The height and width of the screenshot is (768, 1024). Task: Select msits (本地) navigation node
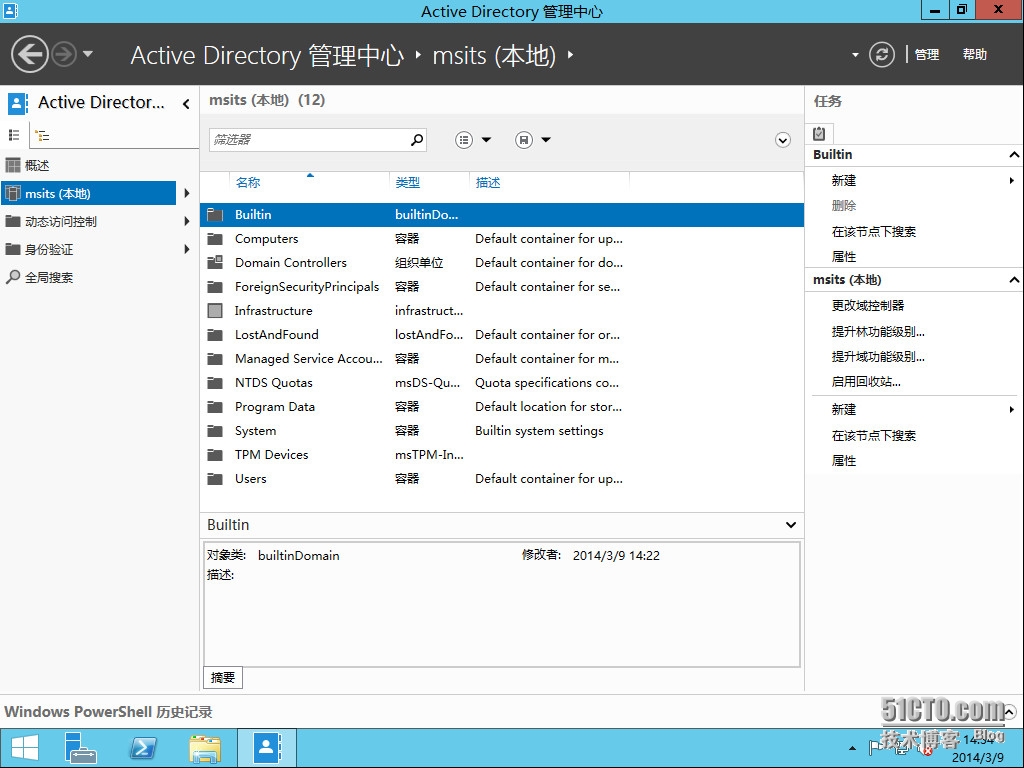coord(89,193)
